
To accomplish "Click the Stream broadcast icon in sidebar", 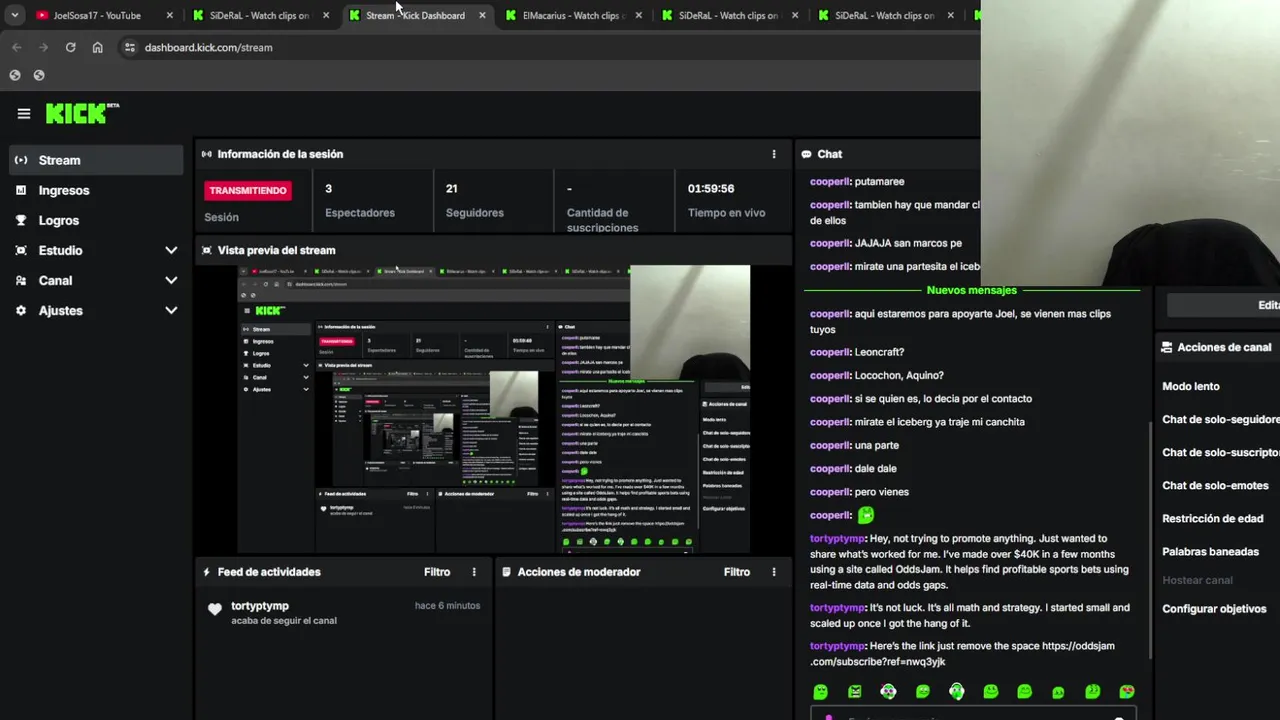I will coord(21,160).
